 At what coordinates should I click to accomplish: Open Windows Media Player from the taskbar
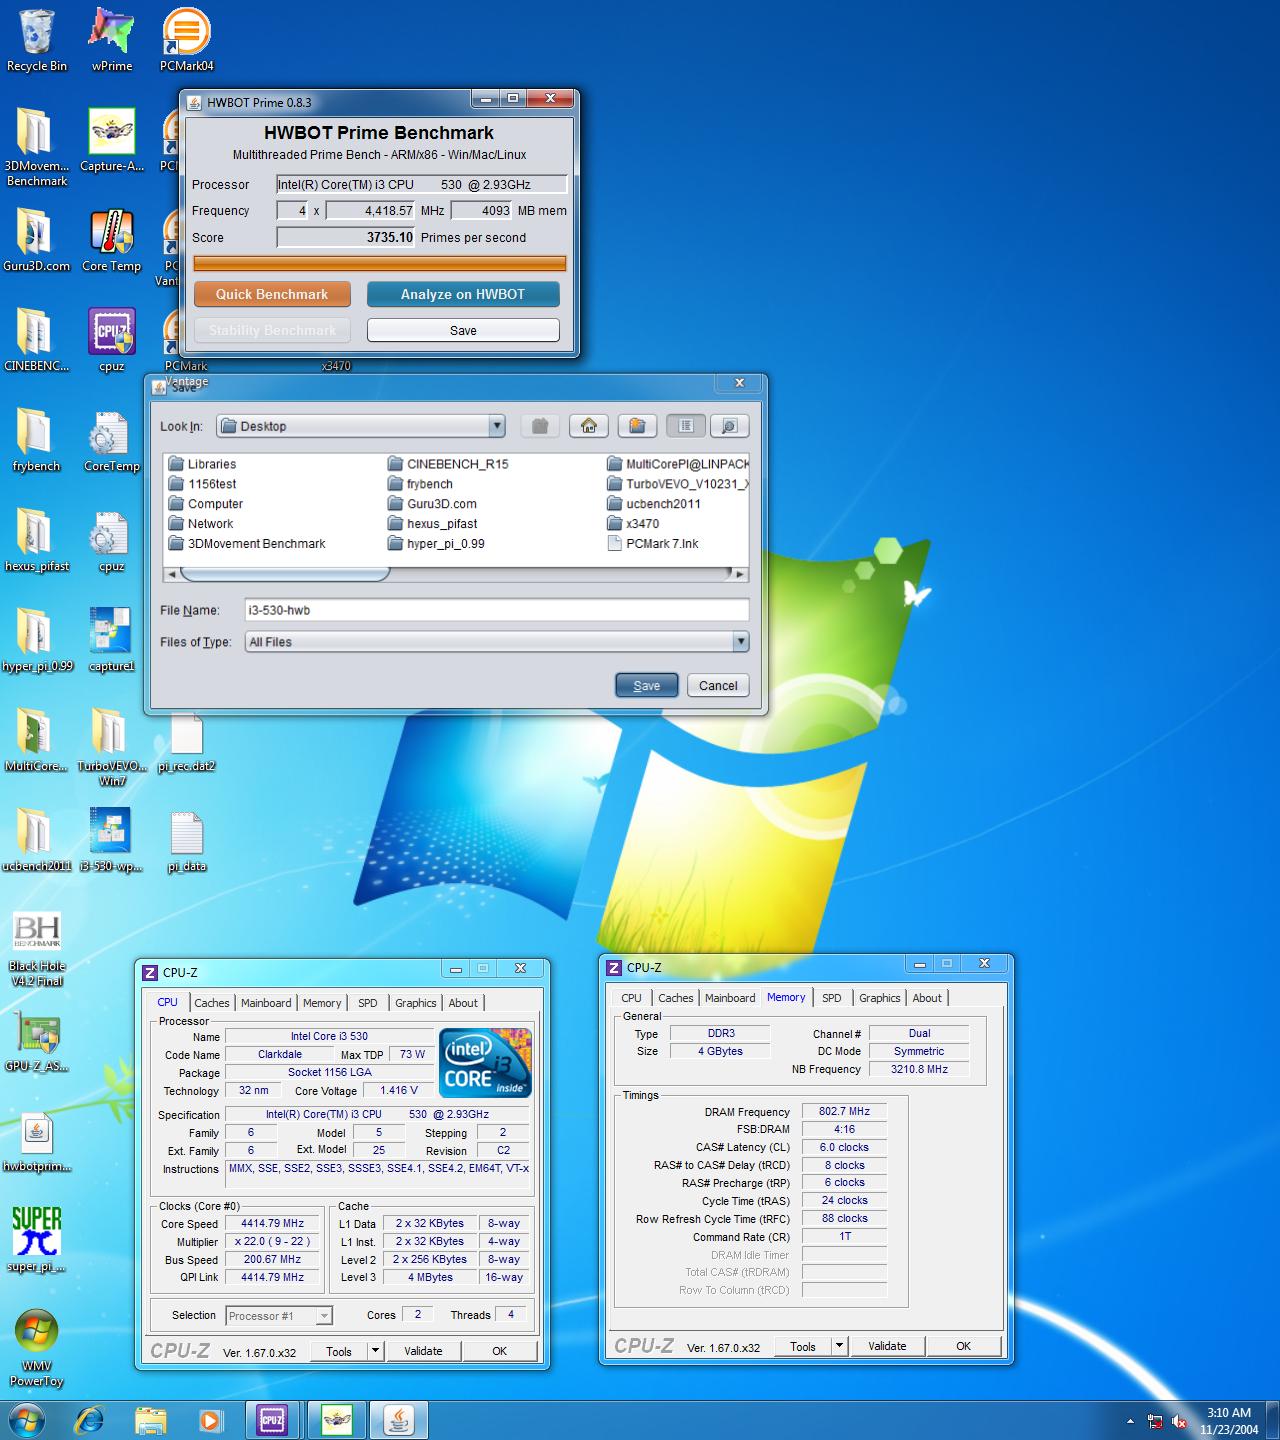point(211,1421)
